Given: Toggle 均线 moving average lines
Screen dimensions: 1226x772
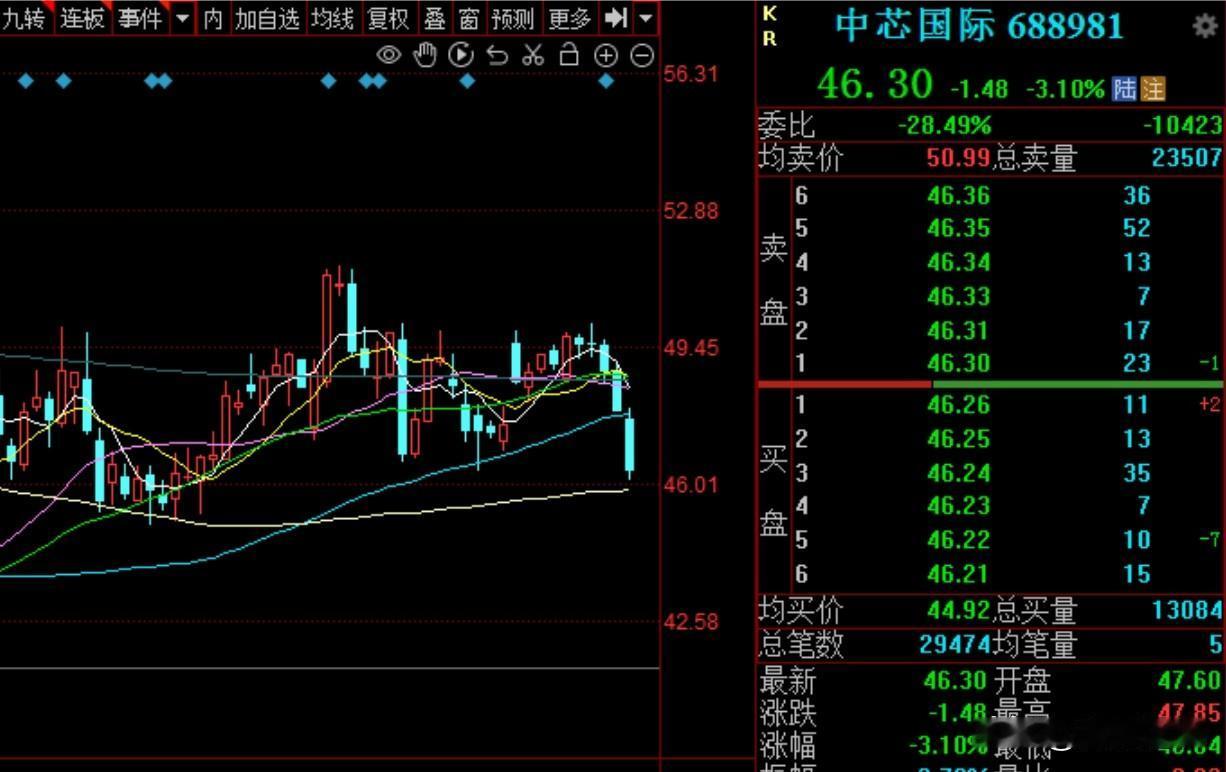Looking at the screenshot, I should (332, 18).
